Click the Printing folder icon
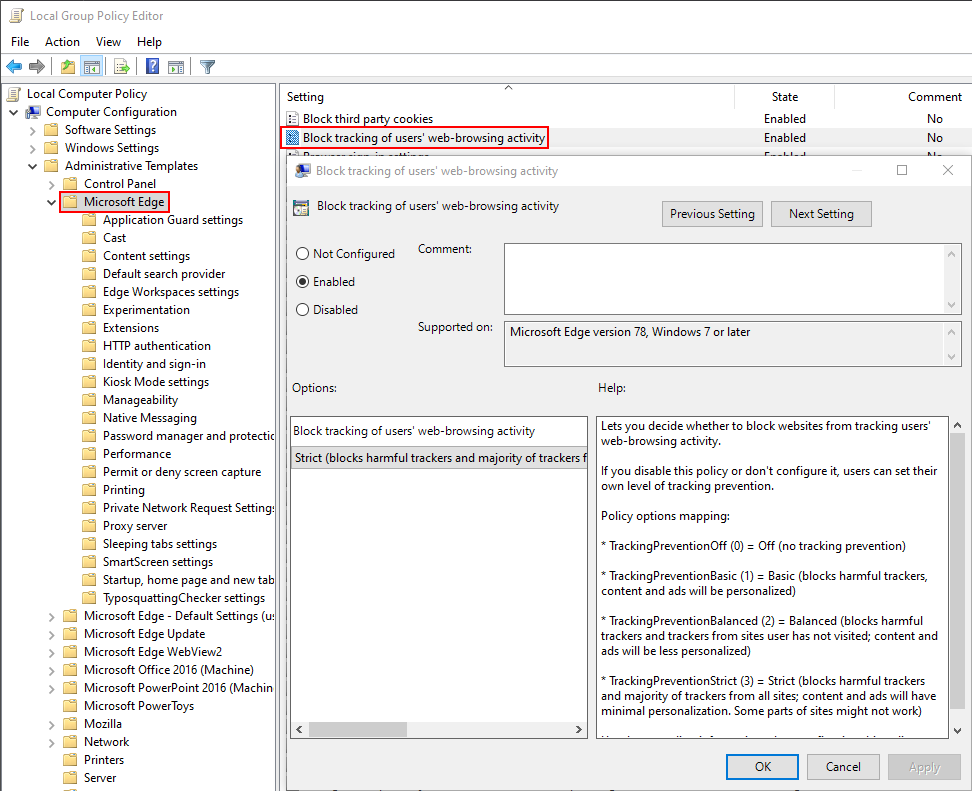Screen dimensions: 972x791 (89, 489)
